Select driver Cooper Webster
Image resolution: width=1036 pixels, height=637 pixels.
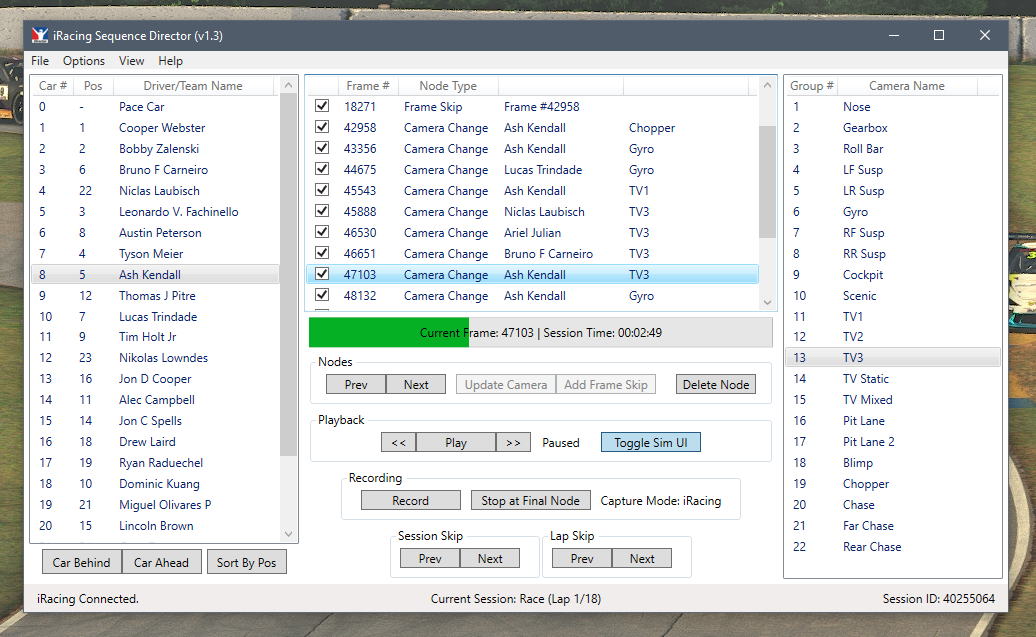pos(156,128)
